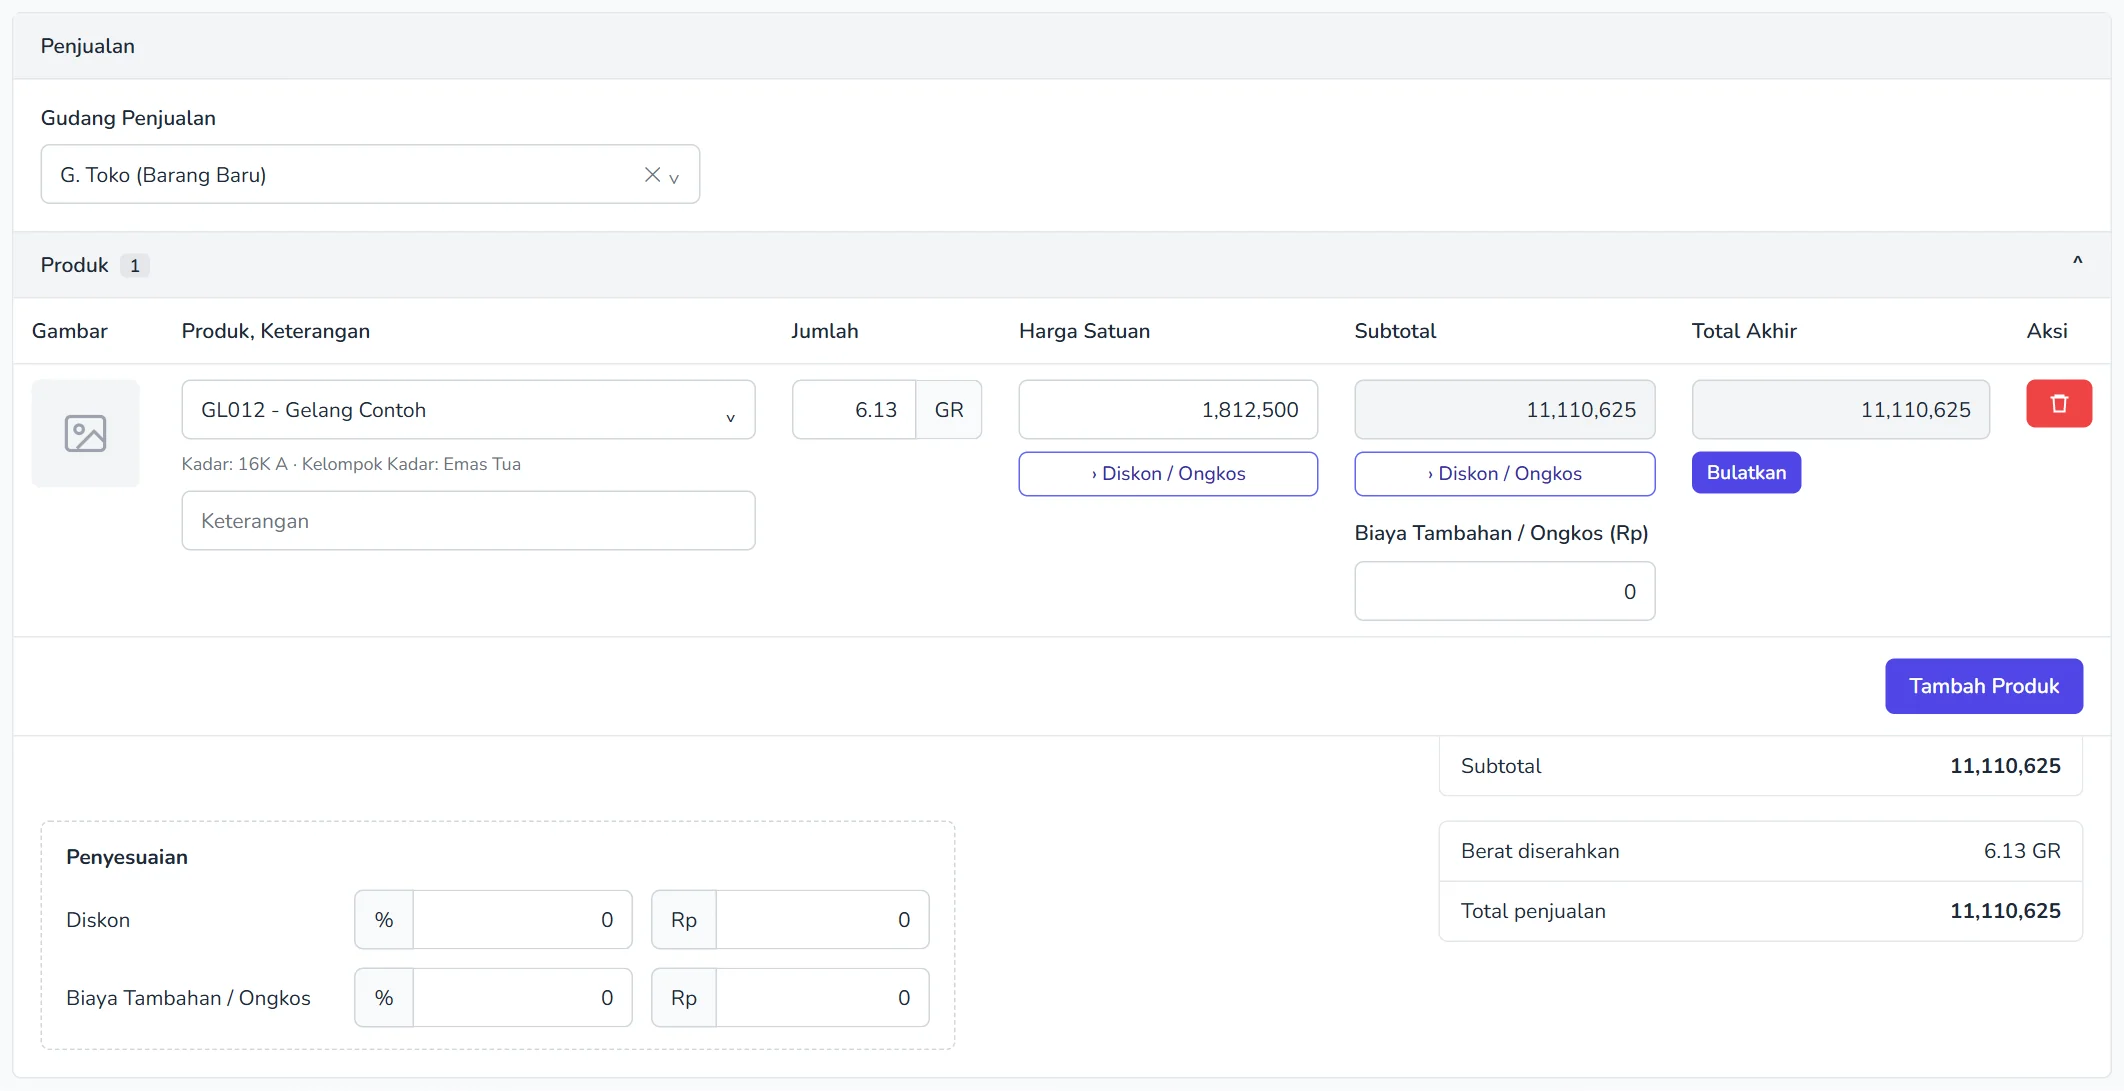Click the Aksi column header
The height and width of the screenshot is (1091, 2124).
[2047, 331]
